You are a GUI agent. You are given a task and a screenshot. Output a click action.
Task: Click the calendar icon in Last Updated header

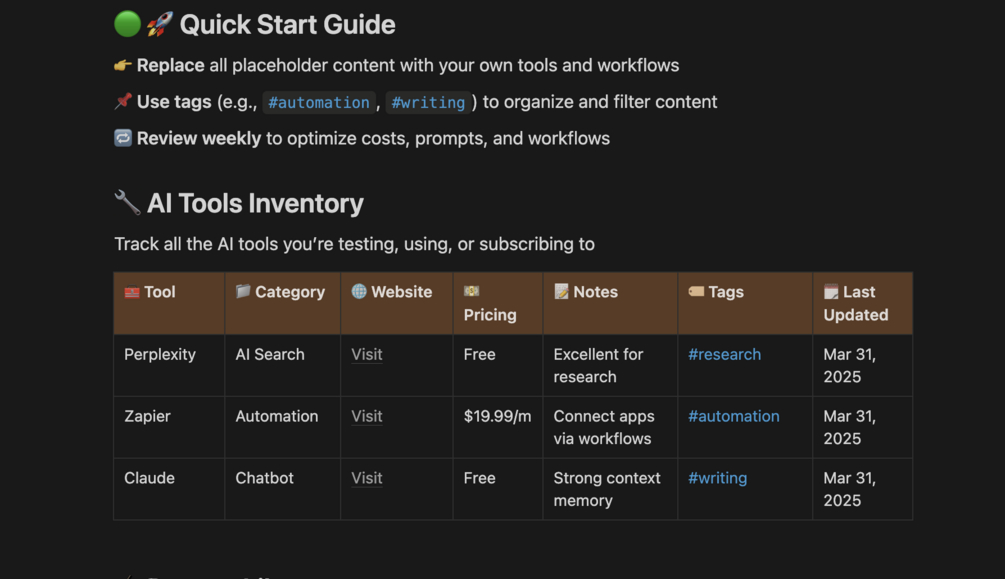click(831, 292)
